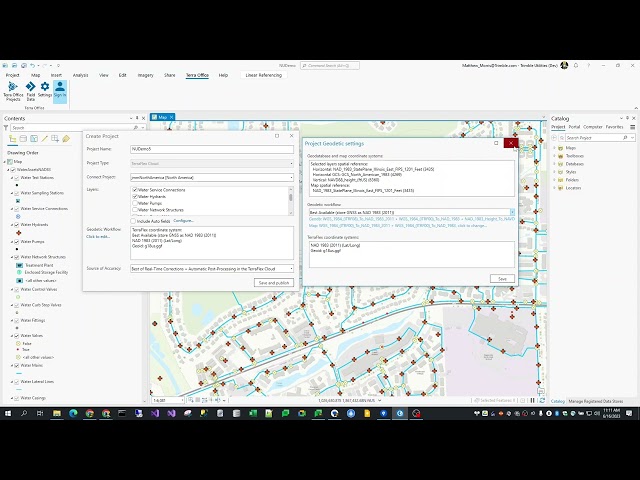640x480 pixels.
Task: Open Terra Office Projects ribbon icon
Action: click(13, 91)
